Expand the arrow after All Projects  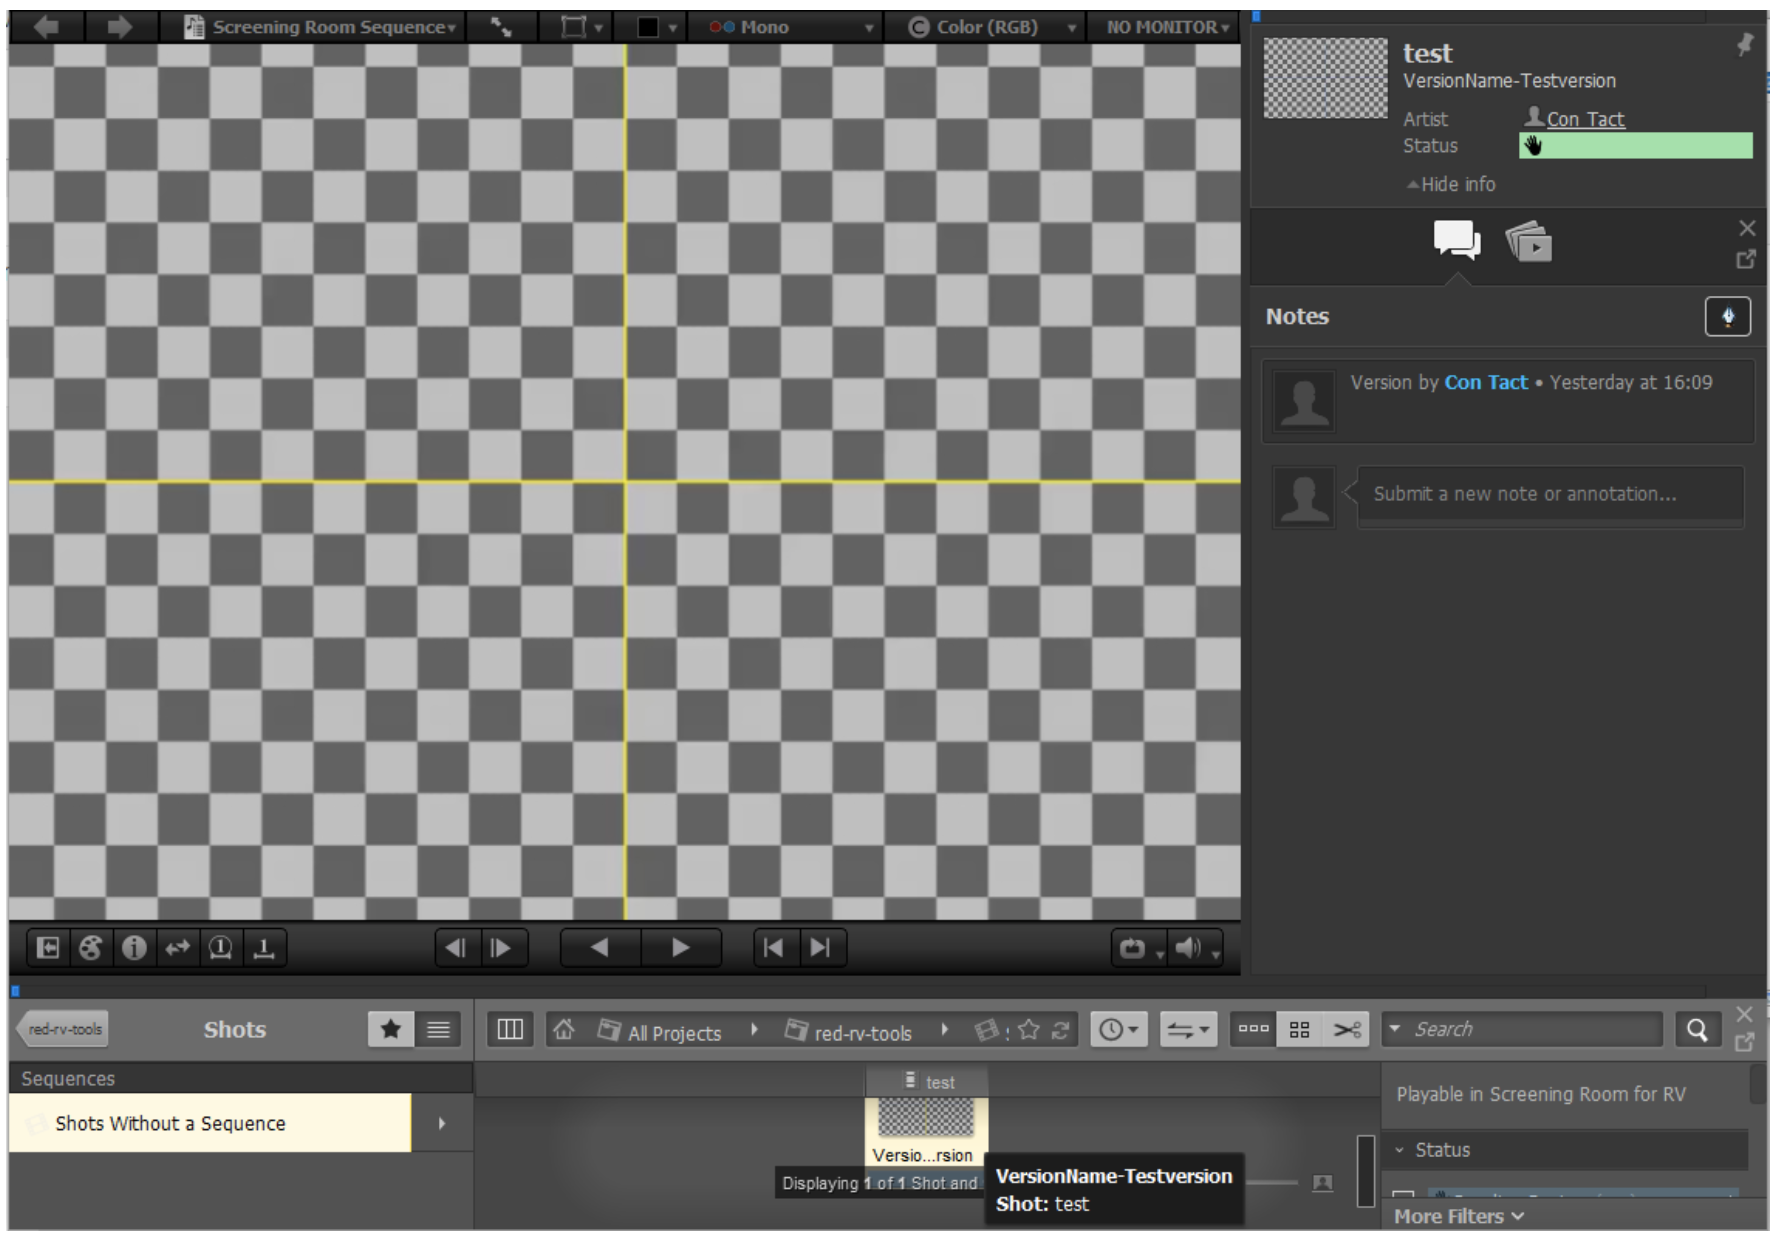coord(754,1029)
